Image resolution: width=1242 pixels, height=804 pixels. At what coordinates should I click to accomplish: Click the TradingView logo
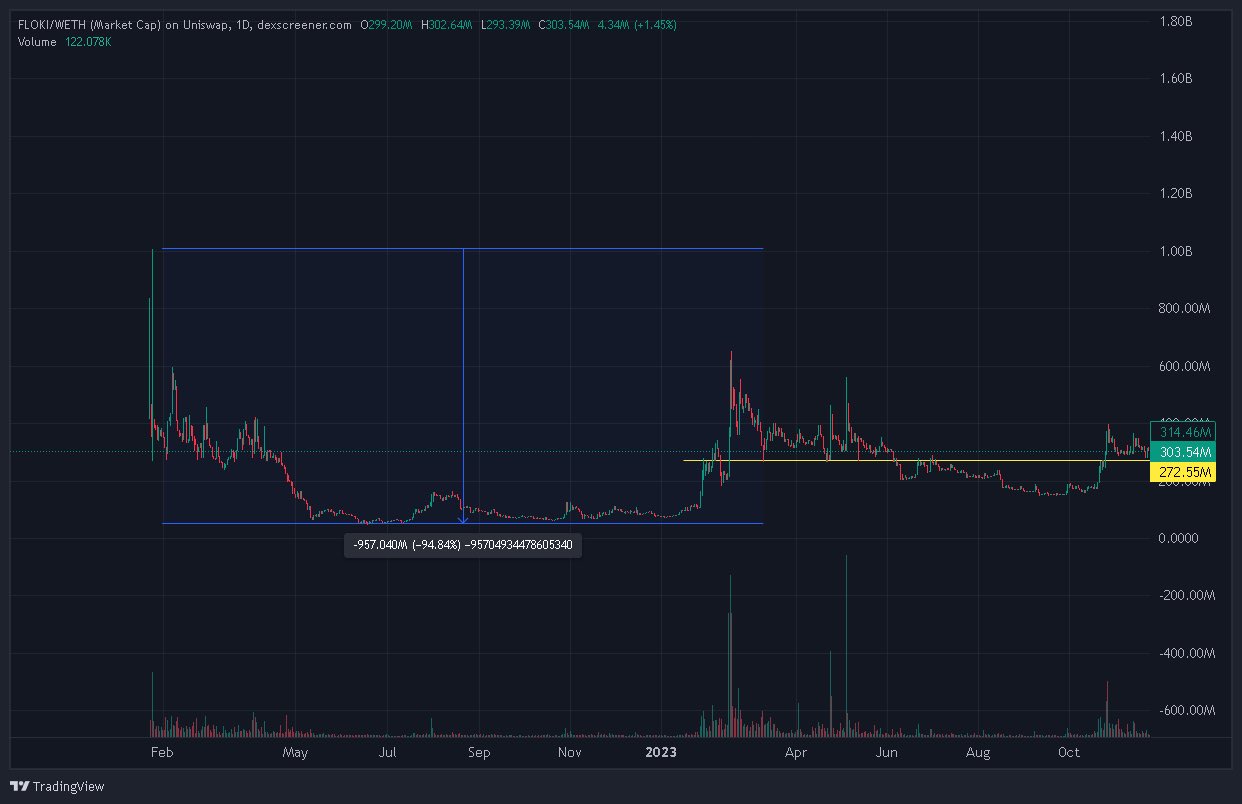57,786
